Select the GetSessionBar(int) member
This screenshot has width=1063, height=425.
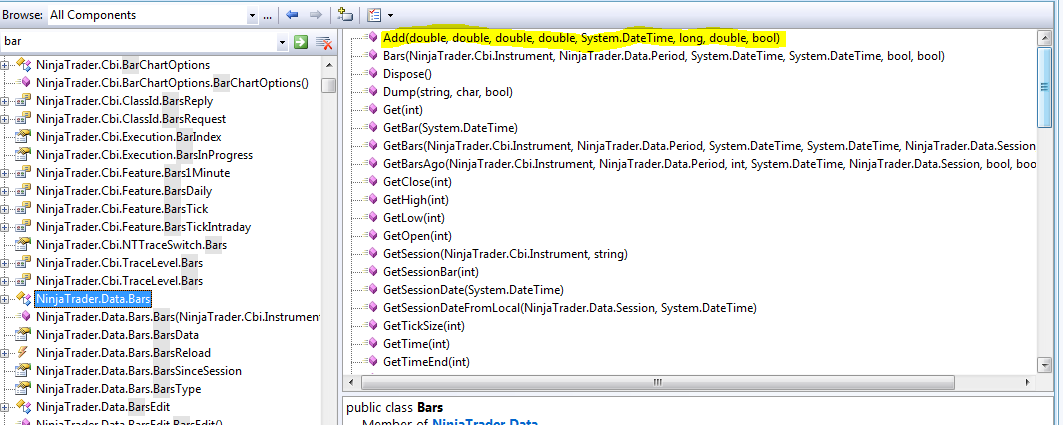[430, 272]
